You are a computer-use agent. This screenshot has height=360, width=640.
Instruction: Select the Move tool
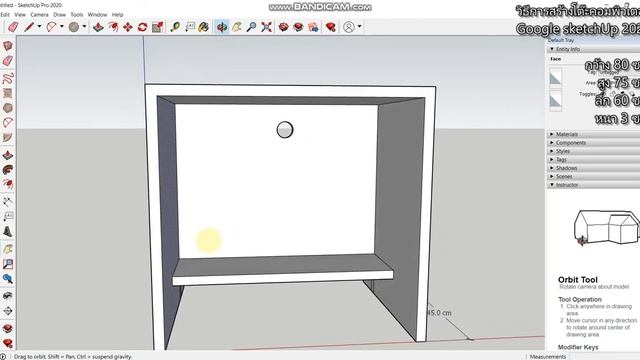(128, 27)
